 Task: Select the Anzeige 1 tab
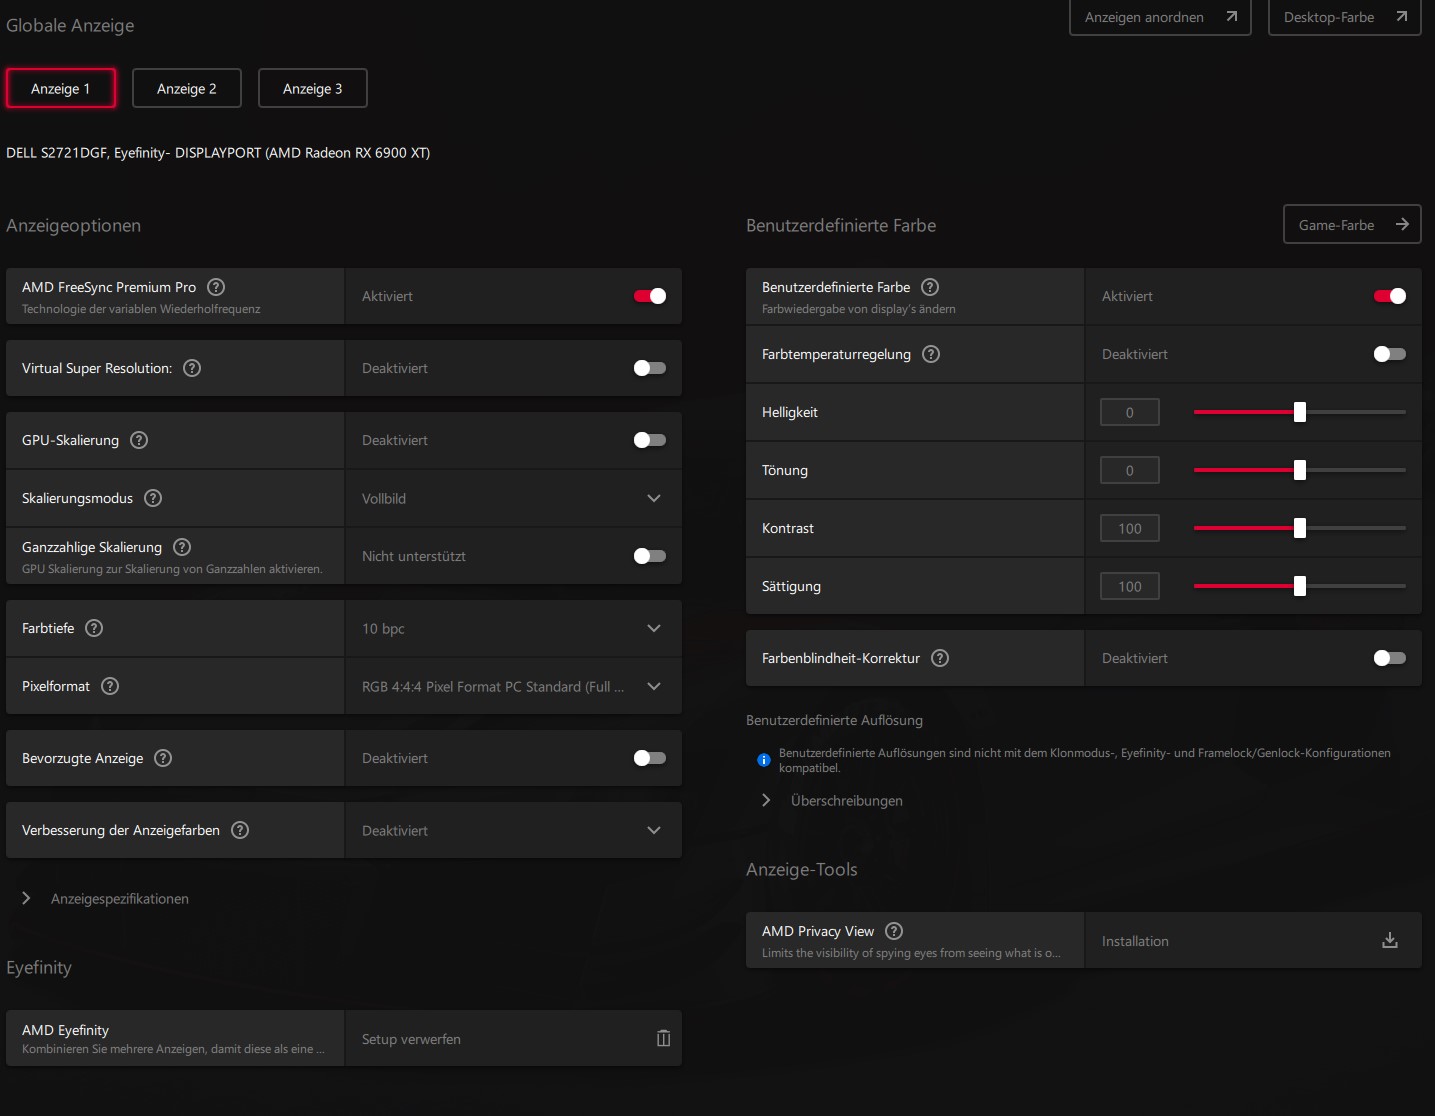pyautogui.click(x=61, y=88)
